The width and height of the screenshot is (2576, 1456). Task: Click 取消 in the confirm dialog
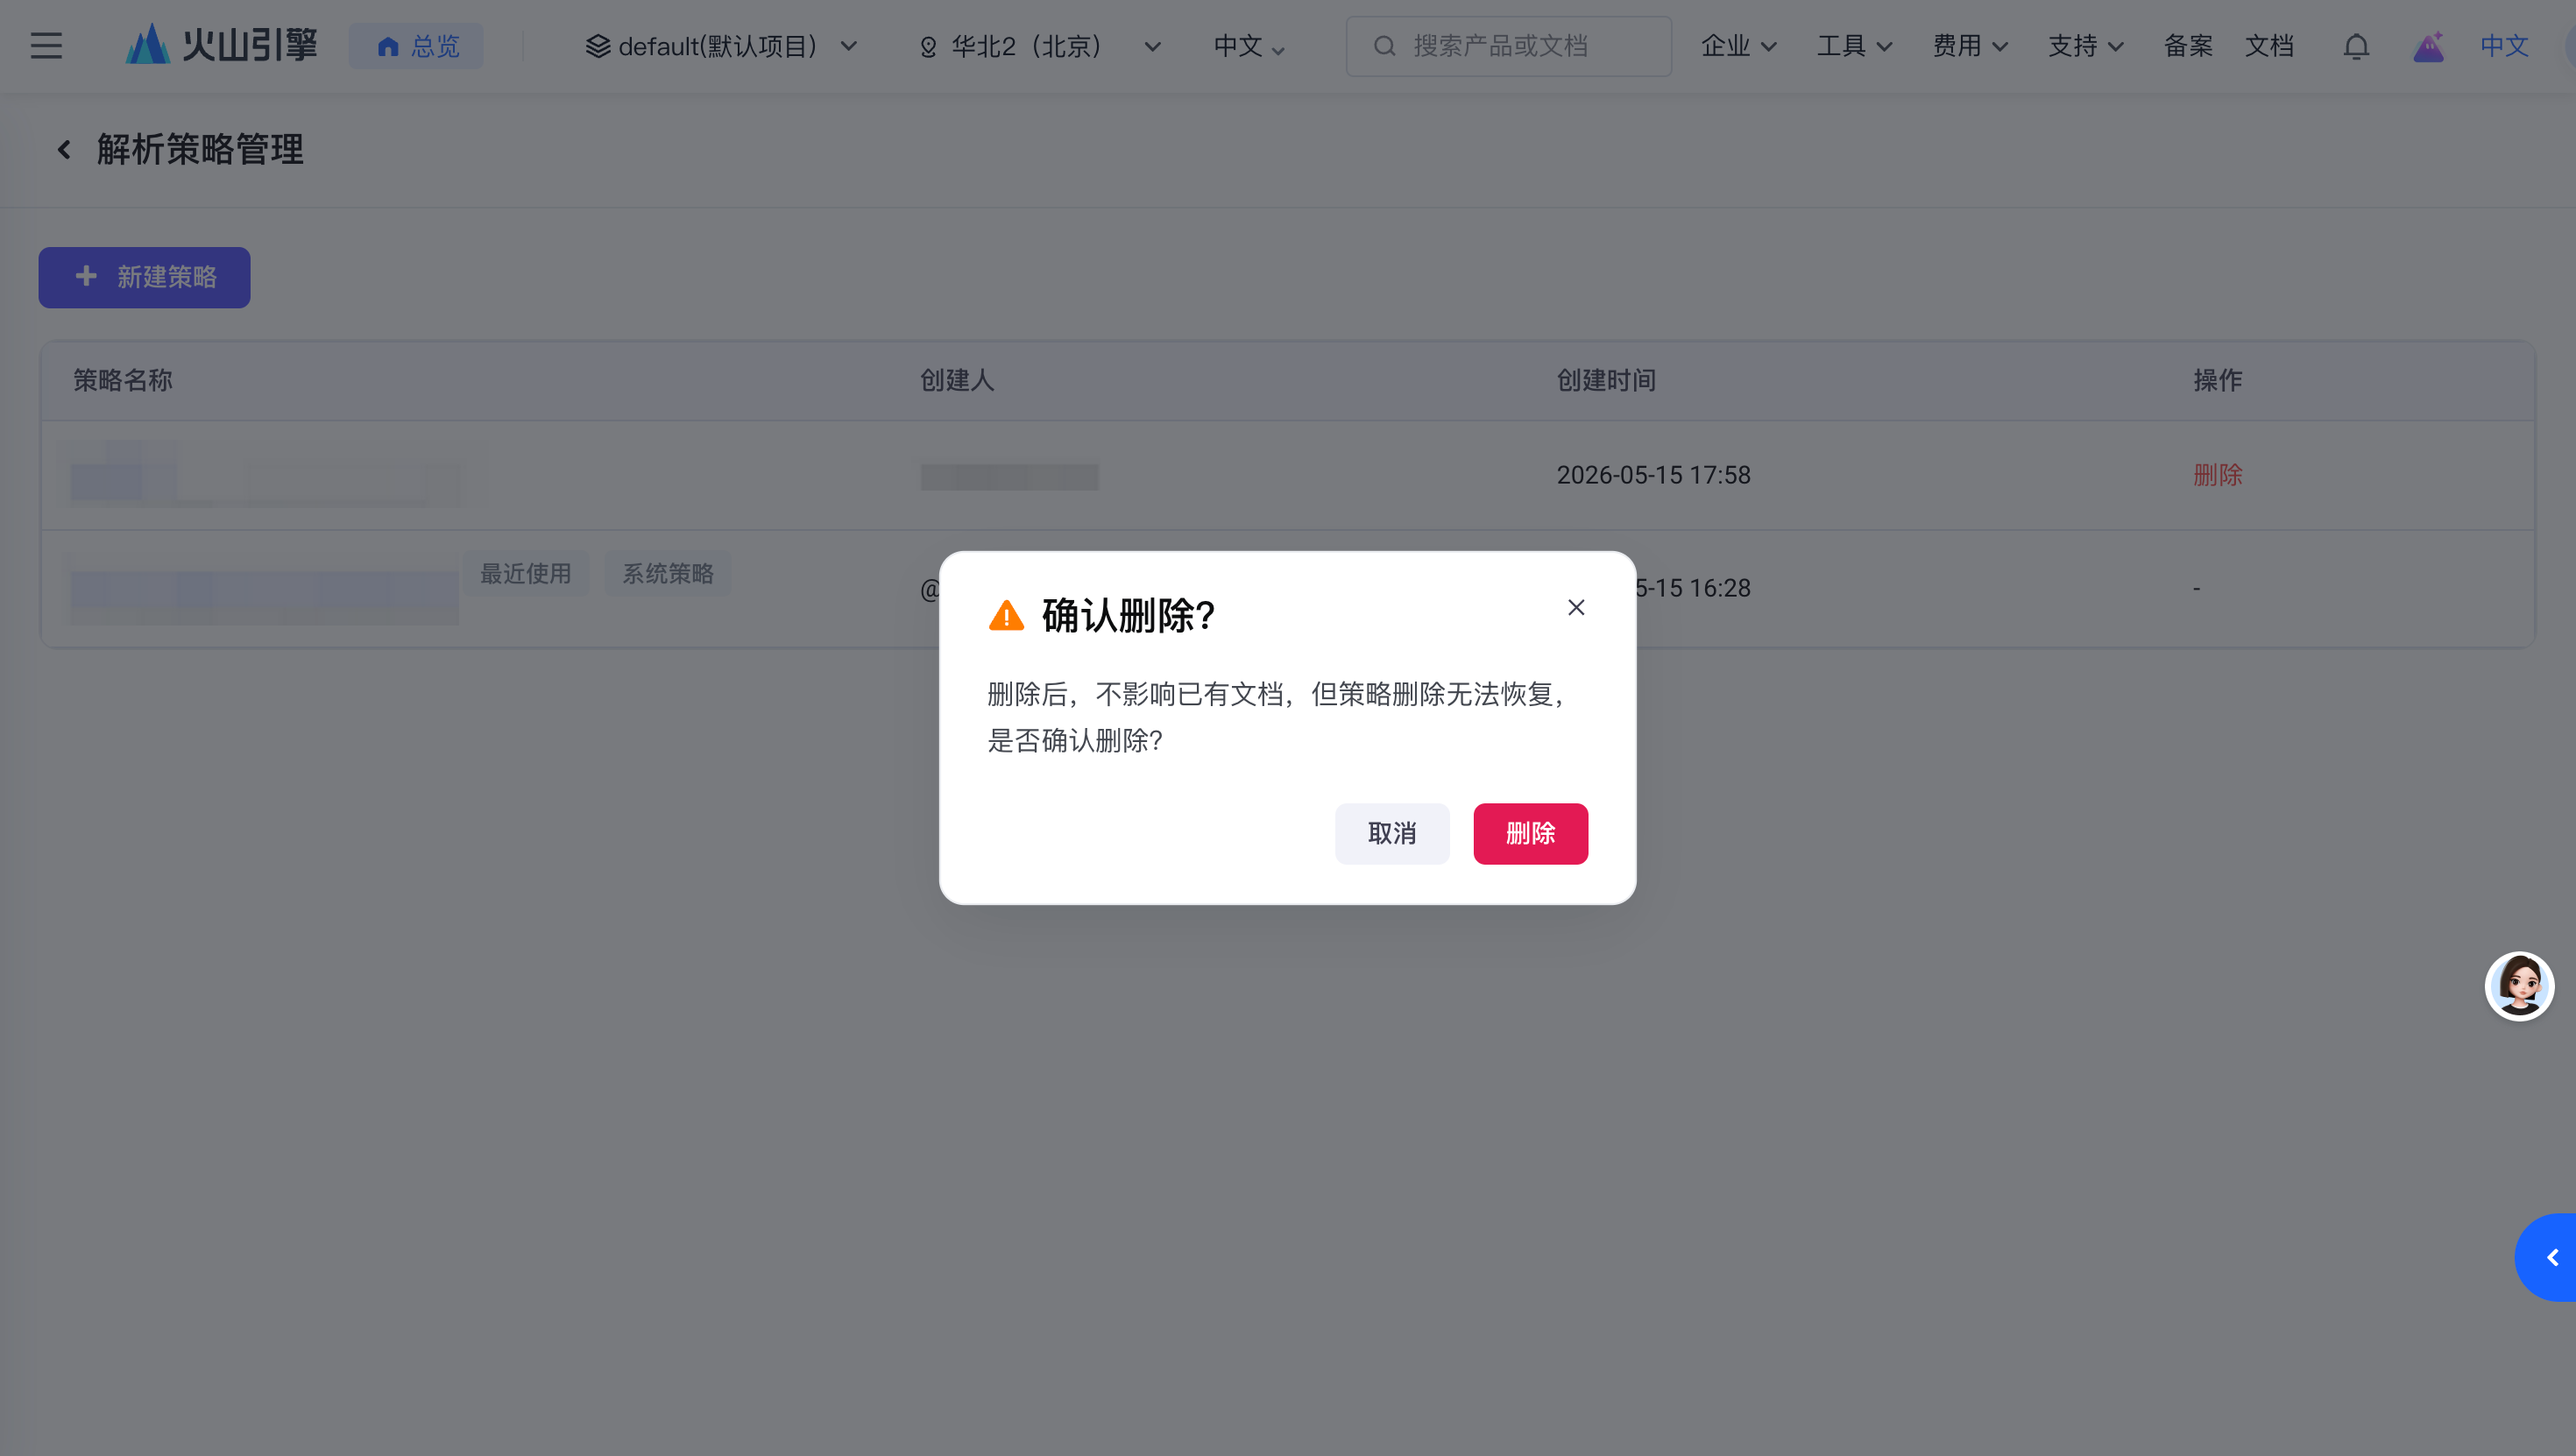(x=1392, y=833)
